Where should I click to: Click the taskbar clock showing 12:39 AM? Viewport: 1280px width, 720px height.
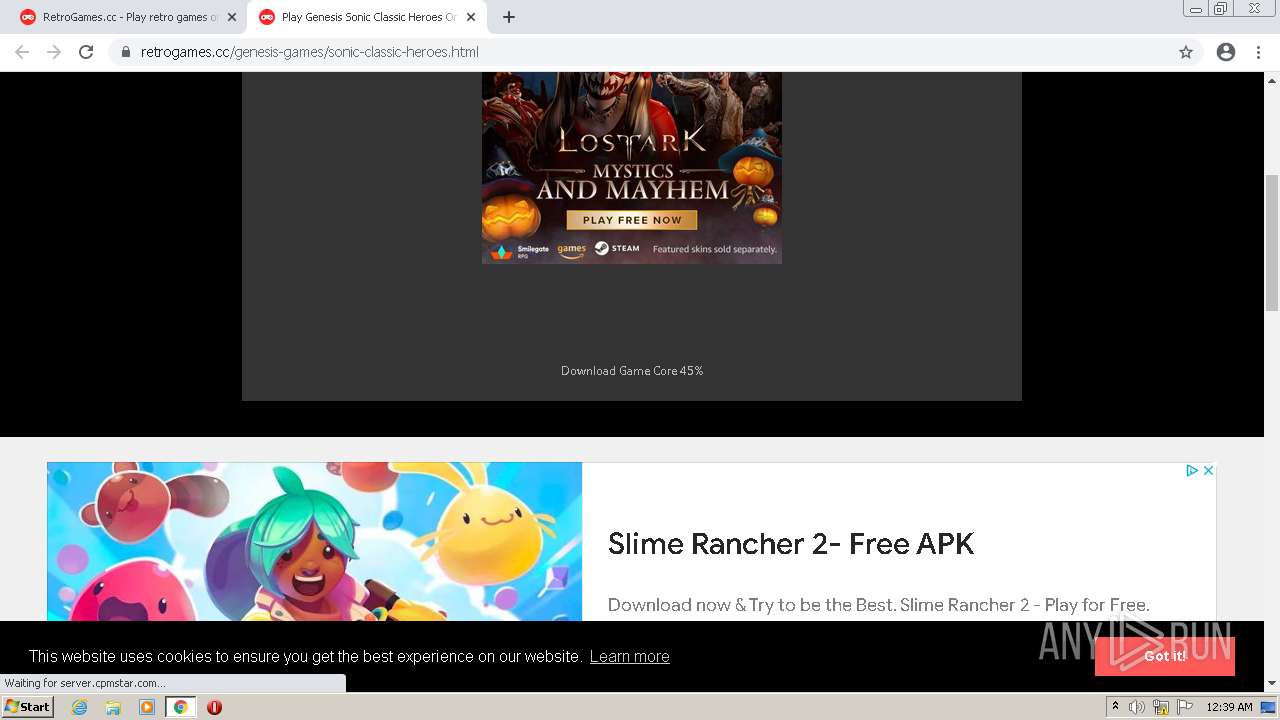(1229, 707)
